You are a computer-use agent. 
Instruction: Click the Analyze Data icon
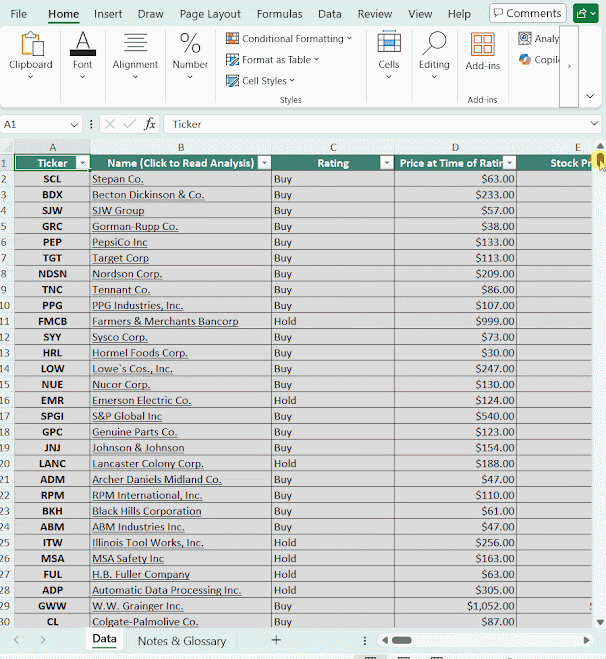pos(525,39)
